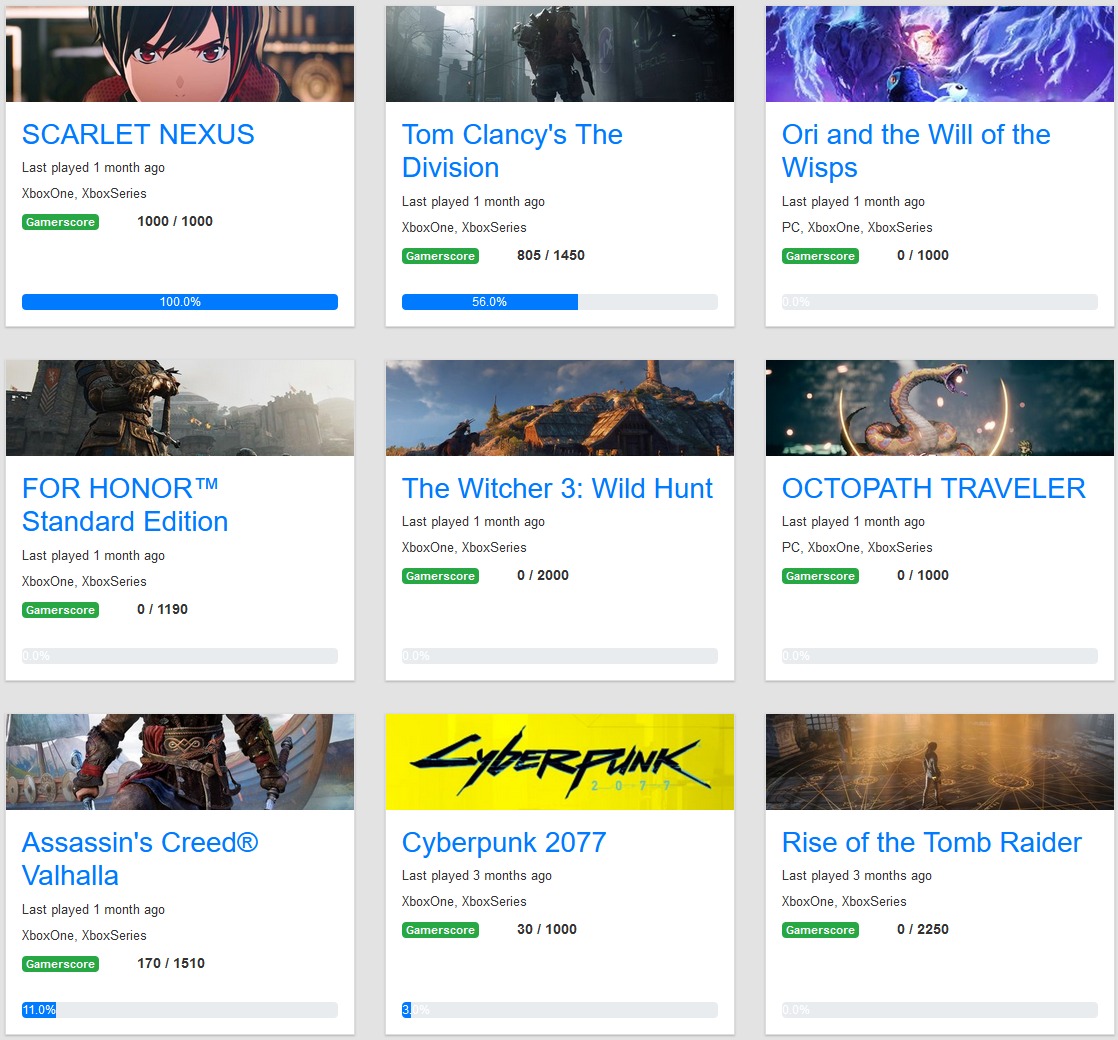Open Tom Clancy's The Division link
The height and width of the screenshot is (1040, 1118).
[x=512, y=151]
